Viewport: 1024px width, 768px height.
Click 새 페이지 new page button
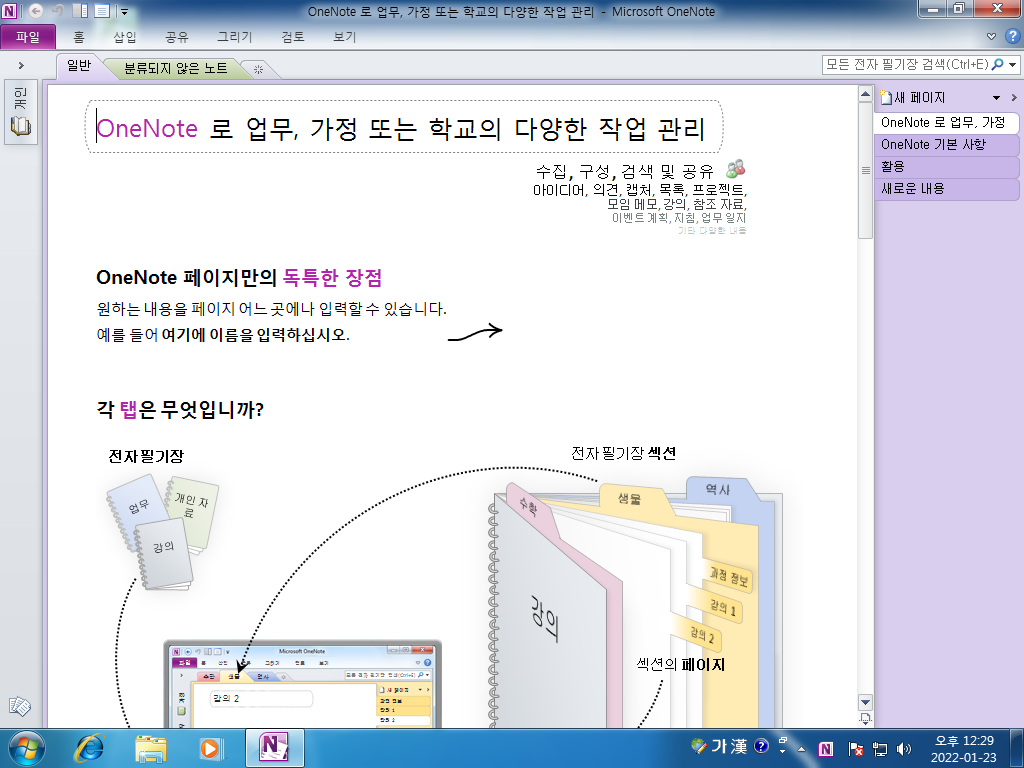tap(913, 98)
